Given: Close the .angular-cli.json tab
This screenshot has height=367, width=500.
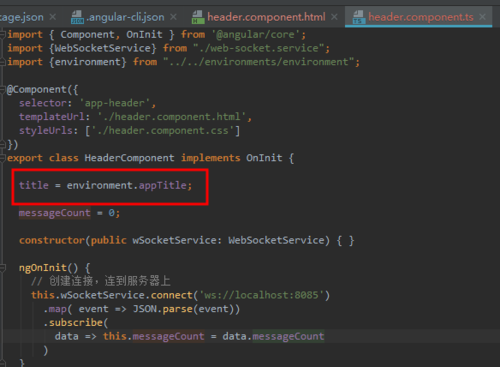Looking at the screenshot, I should pos(173,17).
